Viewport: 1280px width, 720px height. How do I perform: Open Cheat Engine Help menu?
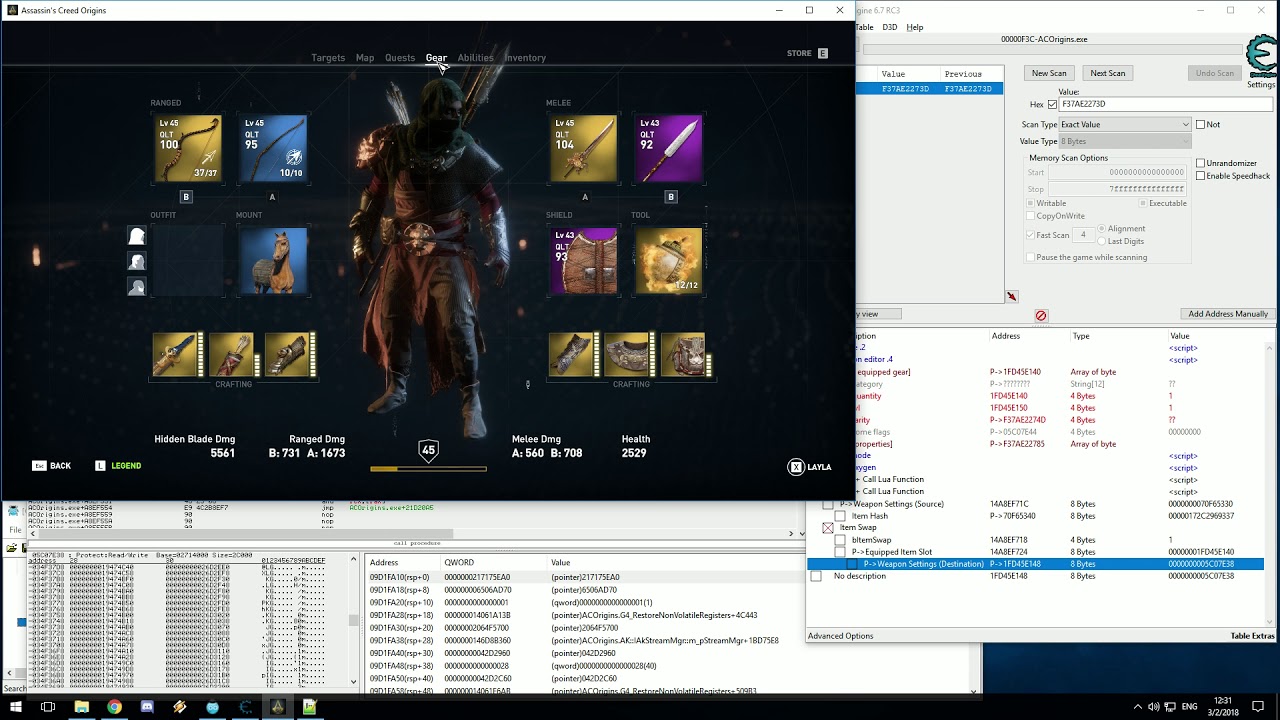914,27
